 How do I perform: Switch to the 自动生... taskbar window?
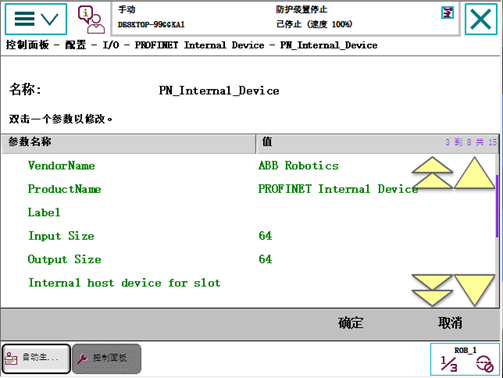pyautogui.click(x=36, y=359)
